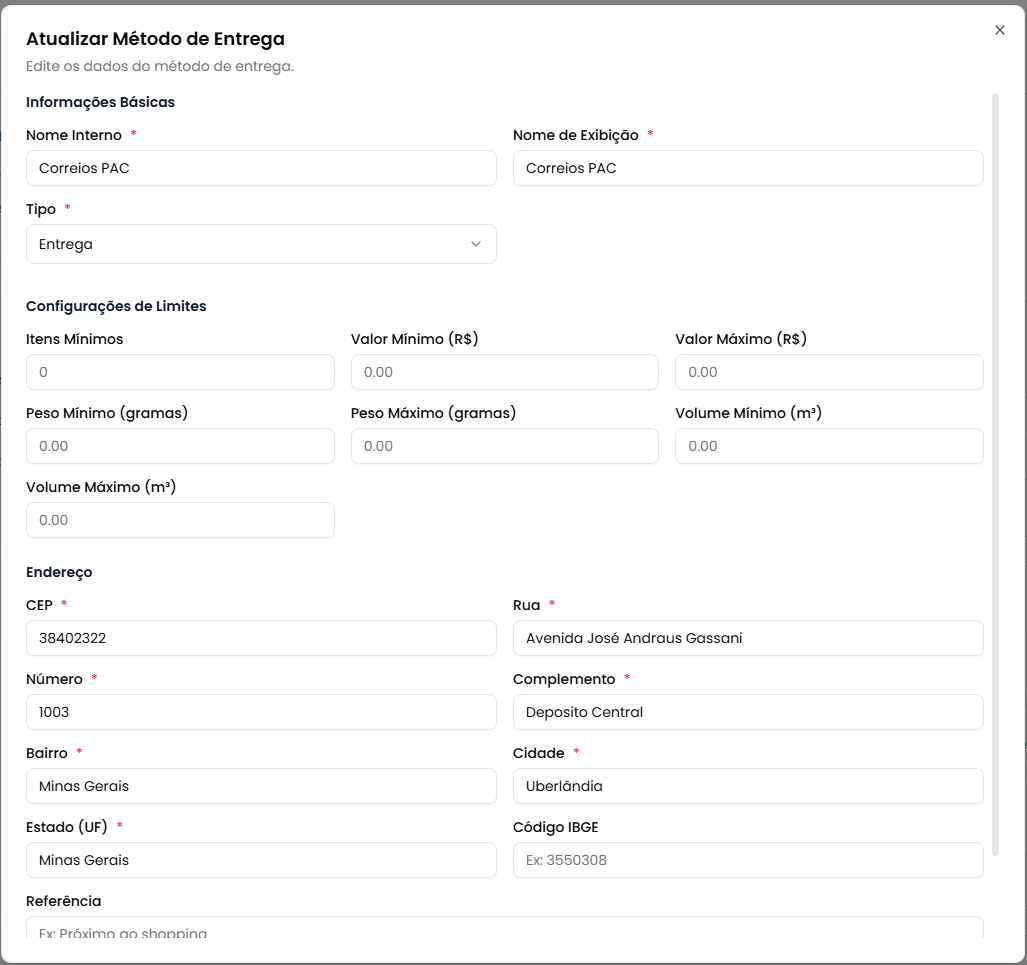Open the Tipo dropdown showing Entrega
The width and height of the screenshot is (1027, 965).
(250, 244)
